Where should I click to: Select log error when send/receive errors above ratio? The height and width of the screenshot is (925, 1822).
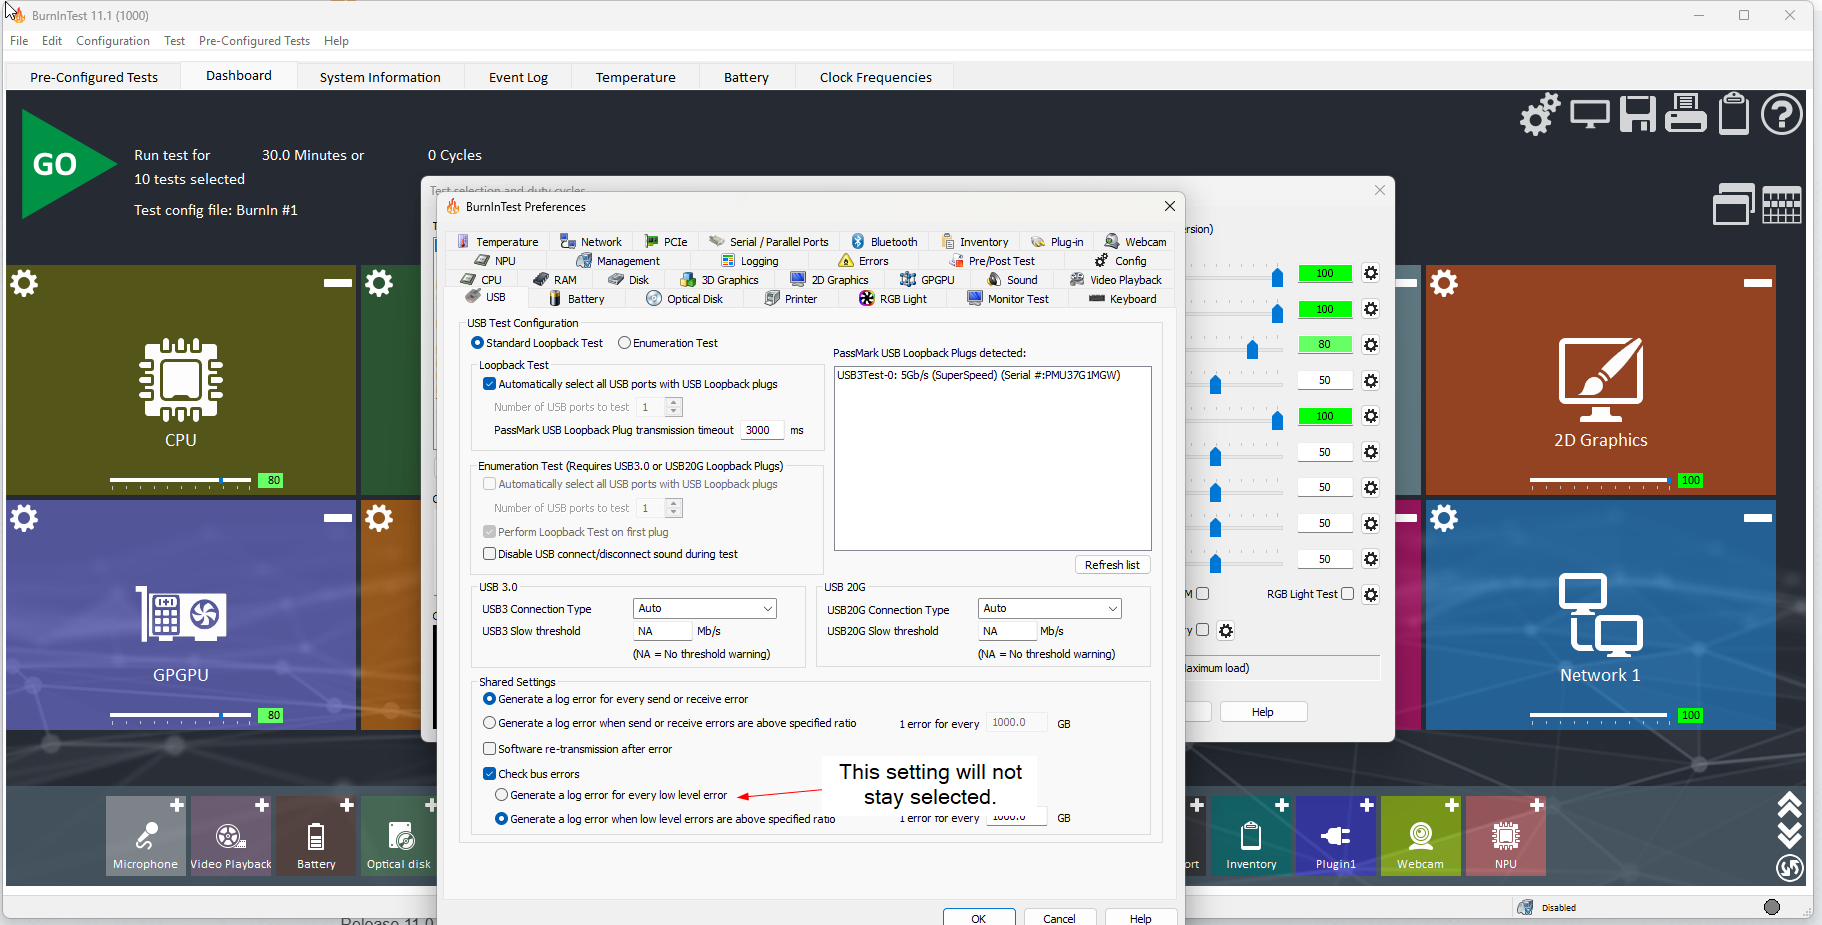(x=489, y=723)
